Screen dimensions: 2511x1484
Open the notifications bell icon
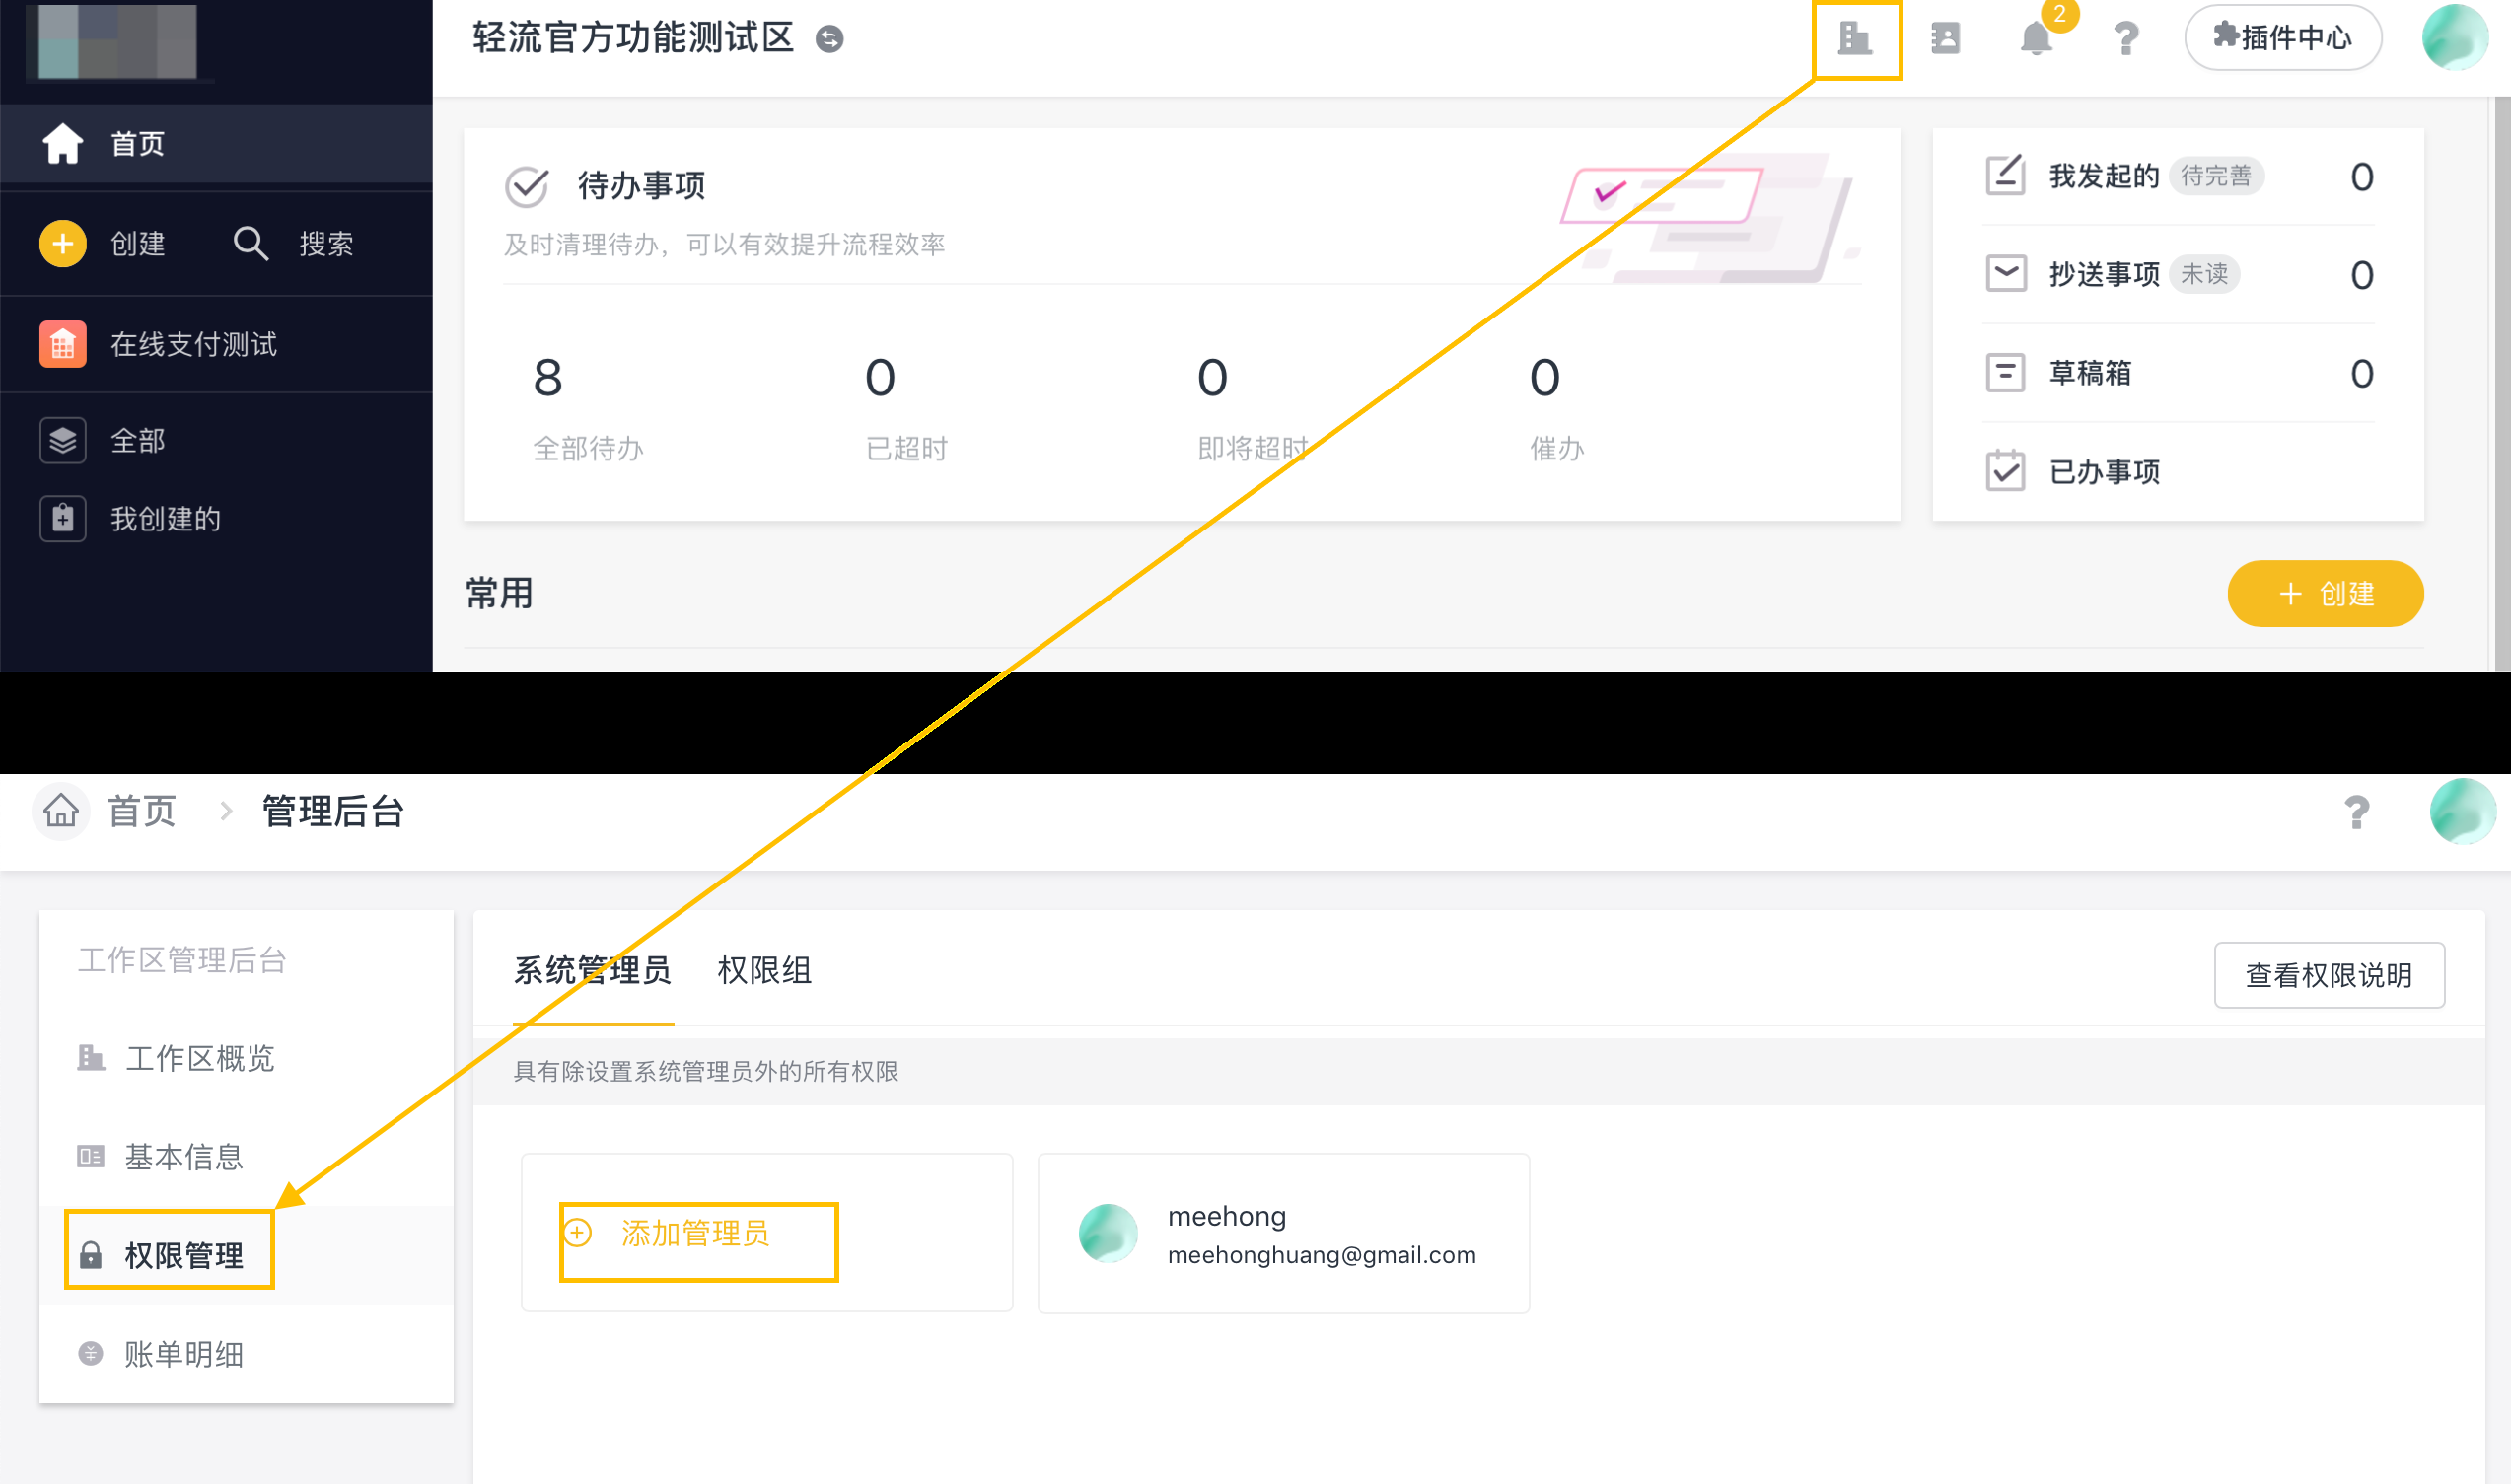click(2035, 39)
